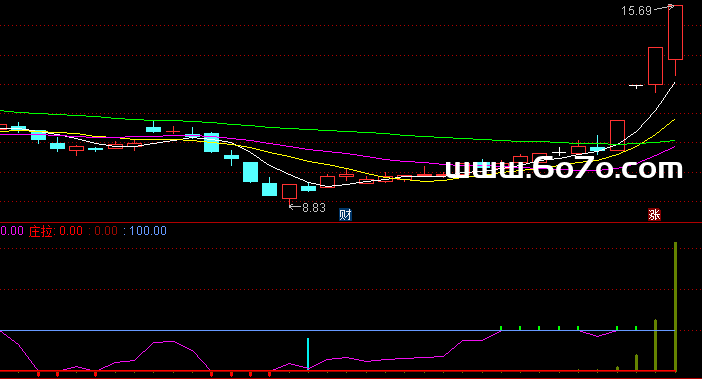Click the magenta indicator curve's left hump
Viewport: 702px width, 379px height.
[x=163, y=342]
